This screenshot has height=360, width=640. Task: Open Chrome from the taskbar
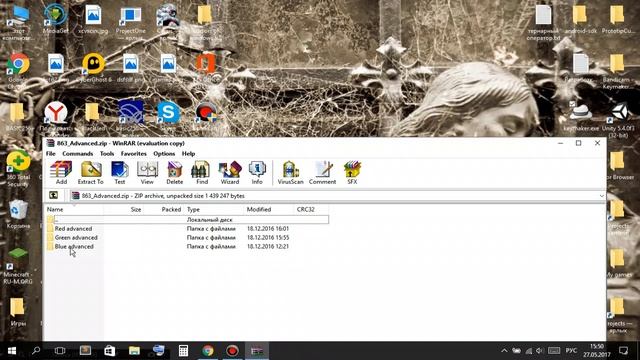tap(208, 351)
